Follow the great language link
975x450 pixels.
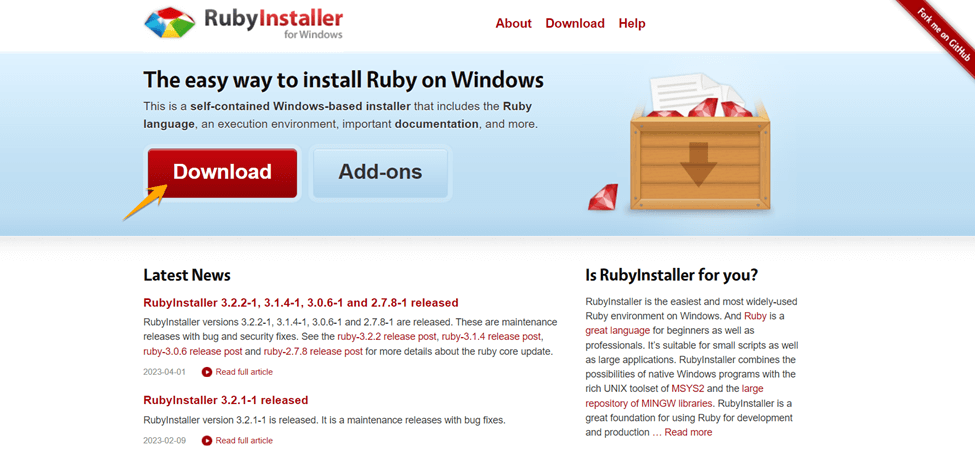(x=617, y=331)
